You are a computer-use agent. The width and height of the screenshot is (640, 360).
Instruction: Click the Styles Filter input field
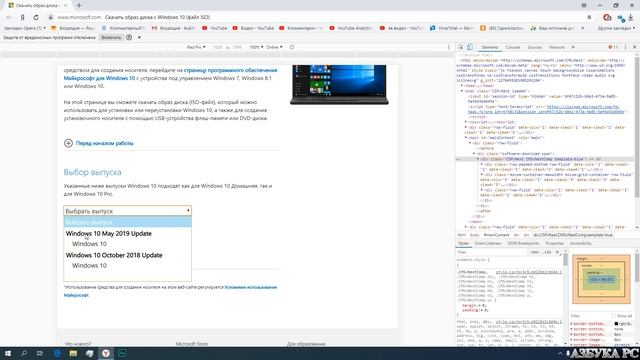point(492,252)
